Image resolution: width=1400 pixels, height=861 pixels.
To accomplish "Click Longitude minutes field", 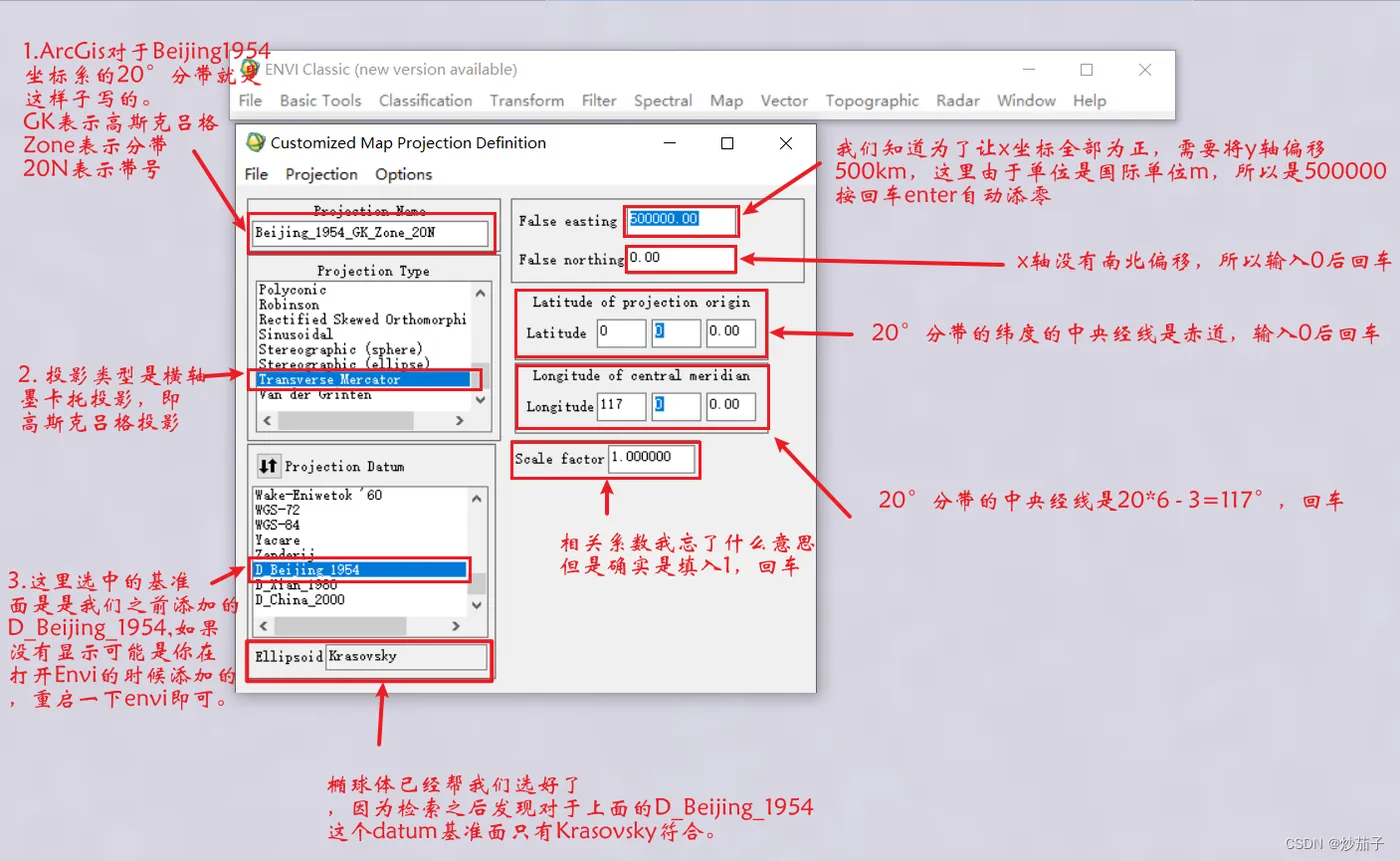I will tap(676, 405).
